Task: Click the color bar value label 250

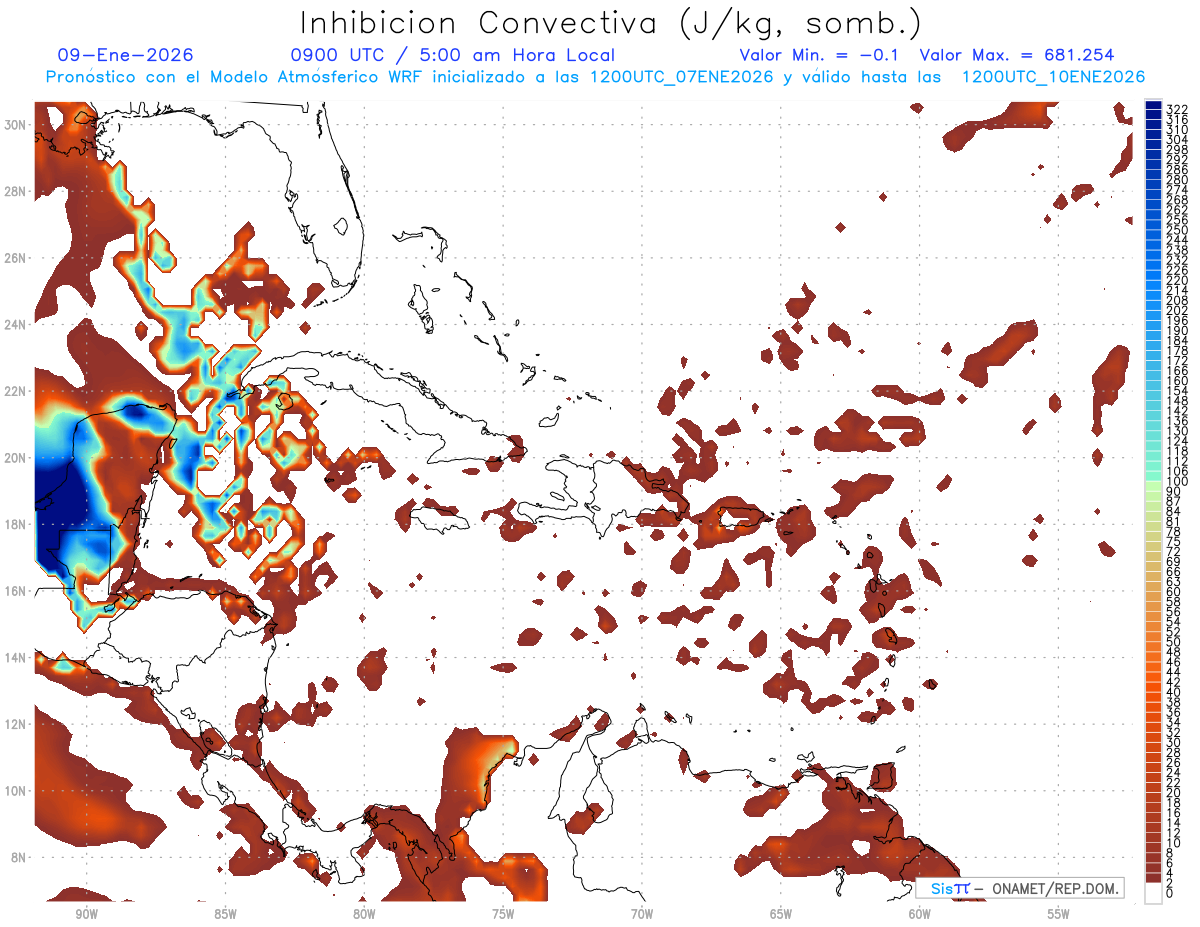Action: coord(1176,231)
